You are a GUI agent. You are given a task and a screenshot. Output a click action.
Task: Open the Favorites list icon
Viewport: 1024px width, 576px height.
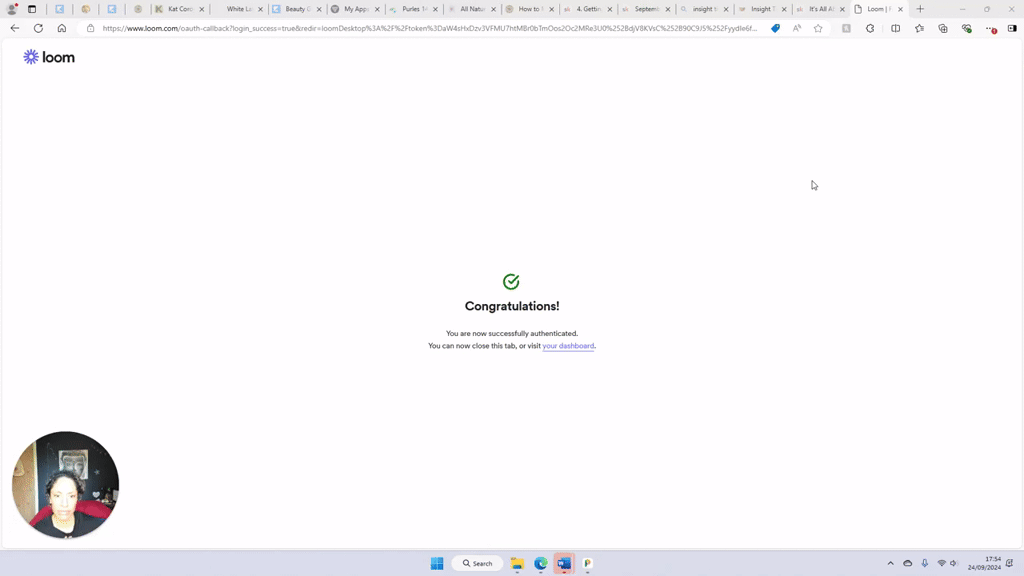(920, 28)
